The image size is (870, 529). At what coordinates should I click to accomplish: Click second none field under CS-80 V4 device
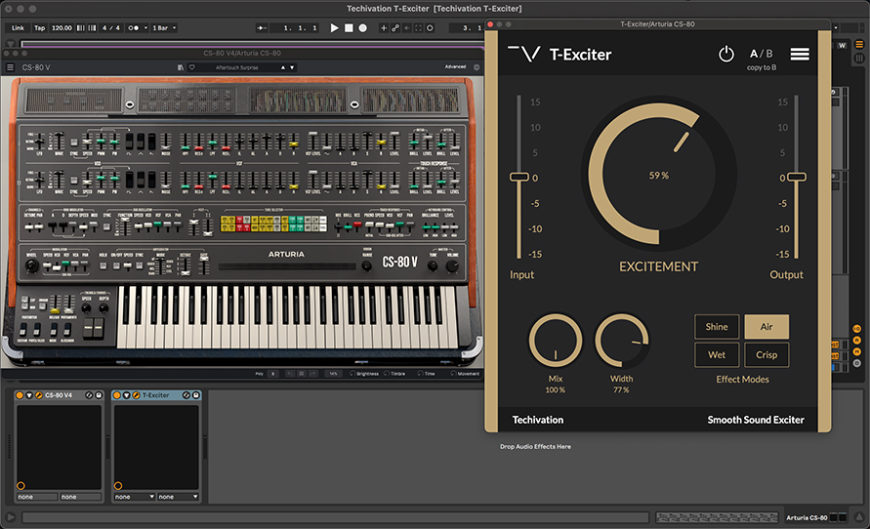click(80, 497)
